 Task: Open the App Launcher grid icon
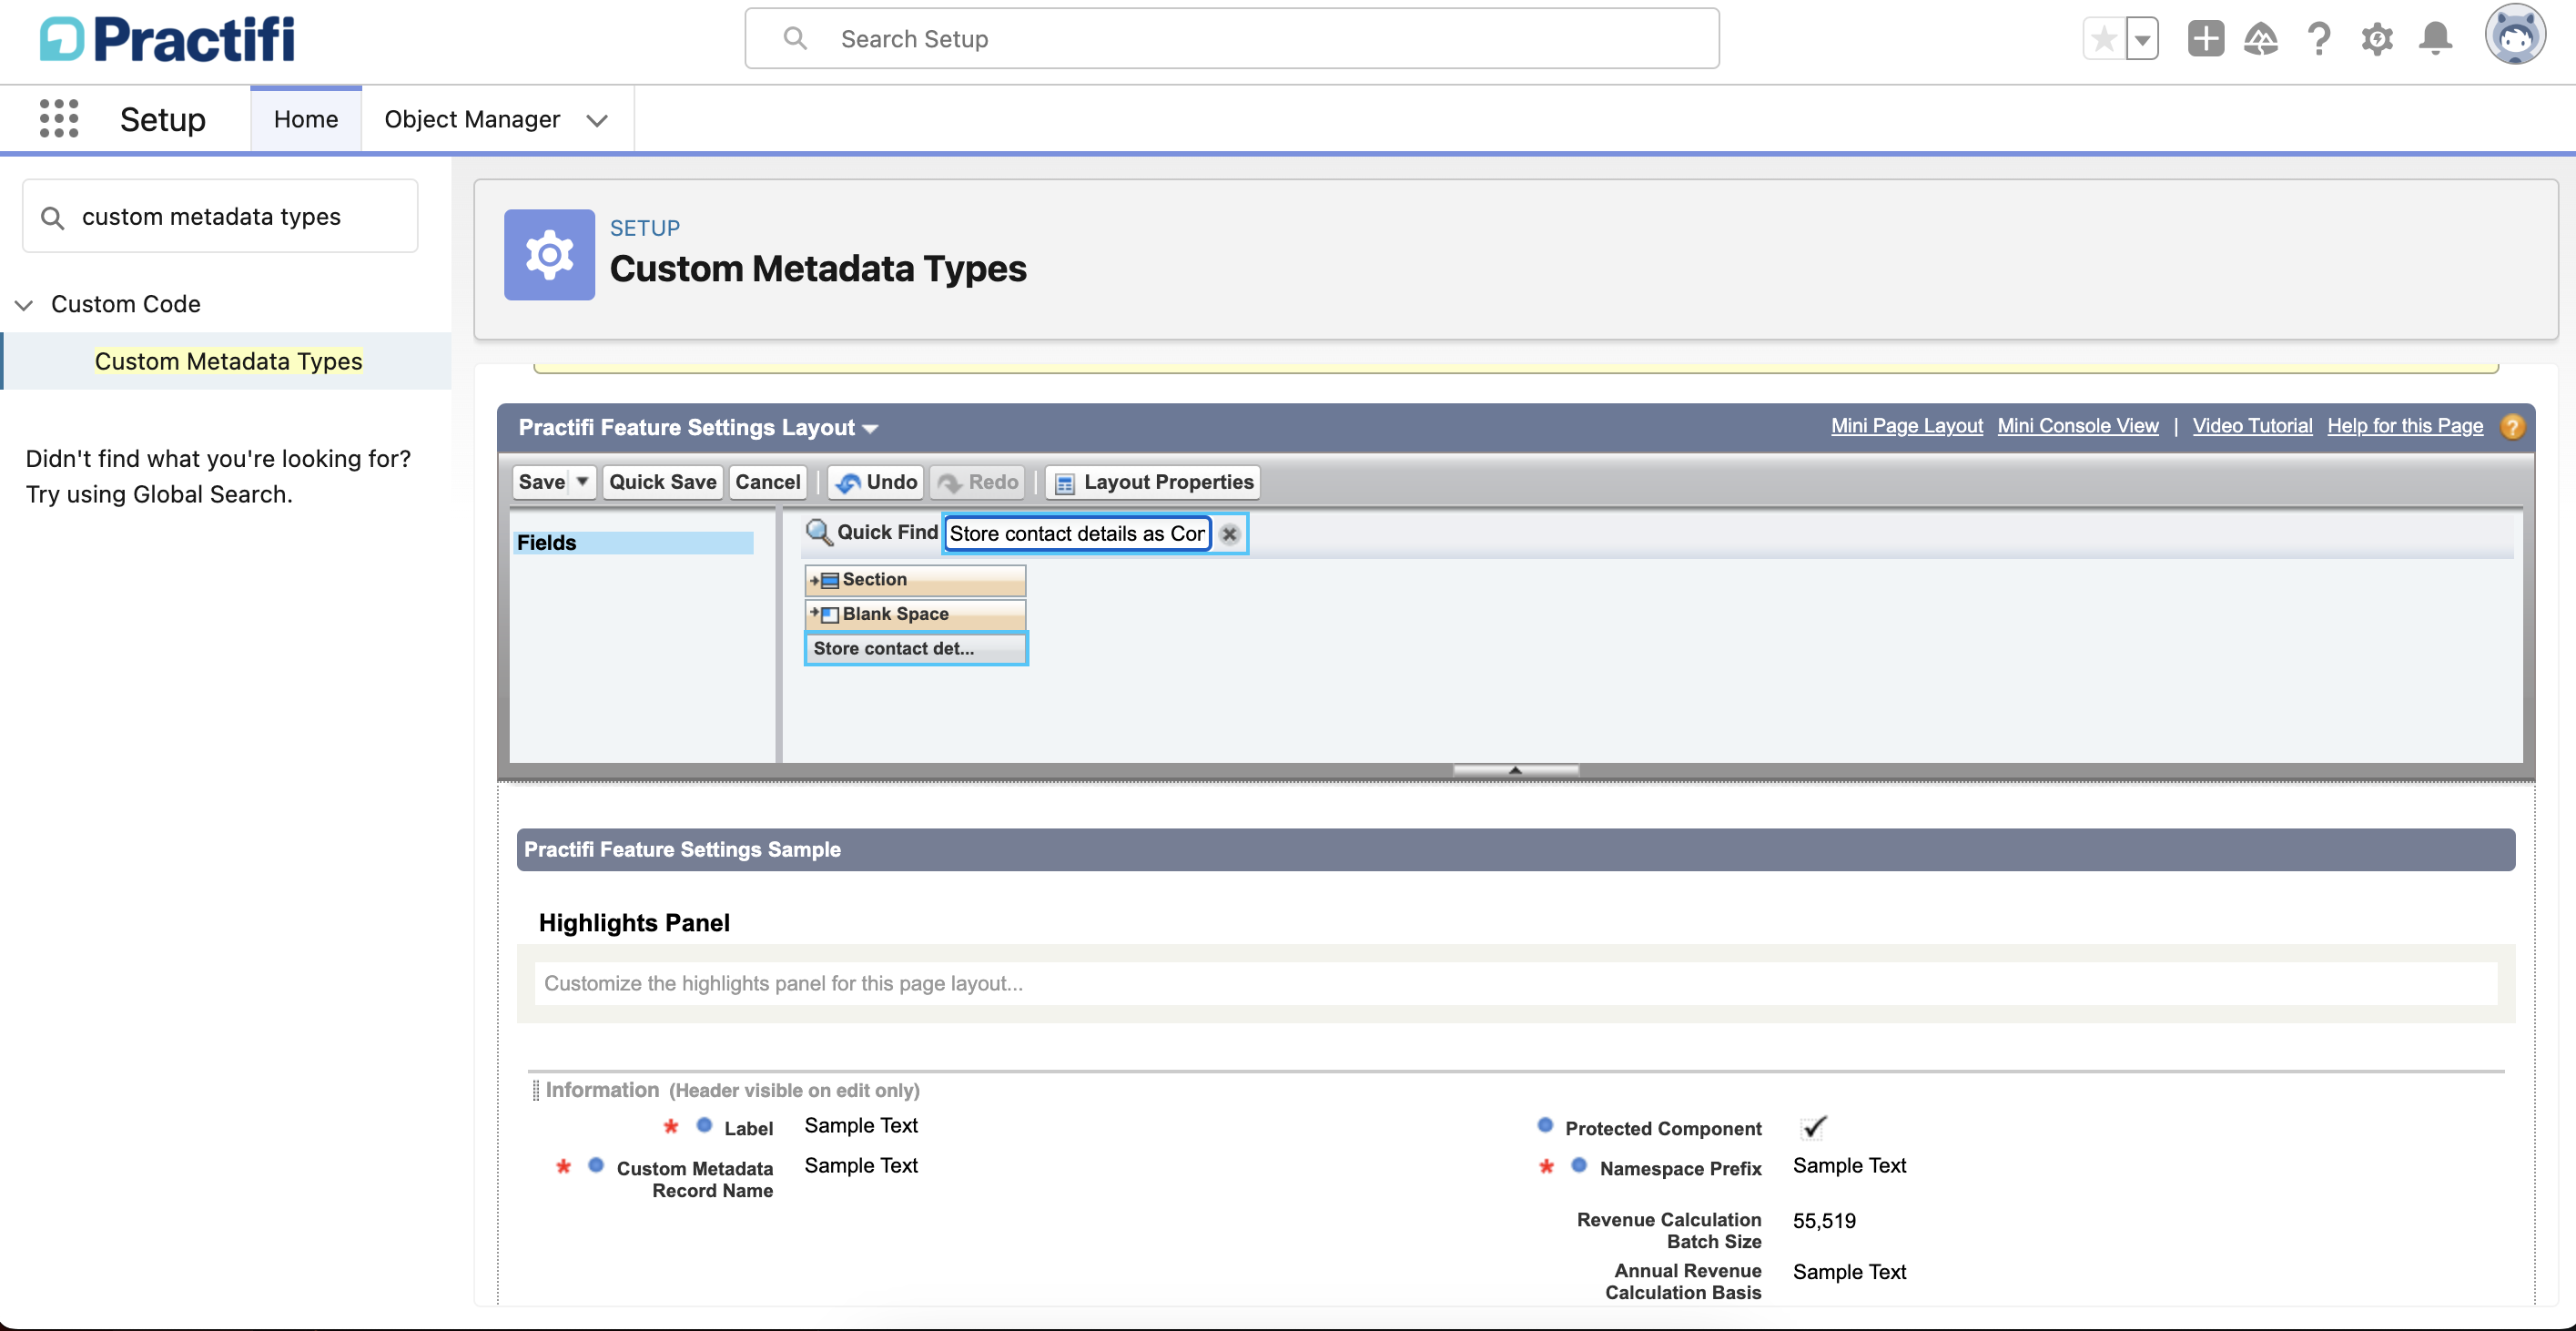pos(59,119)
